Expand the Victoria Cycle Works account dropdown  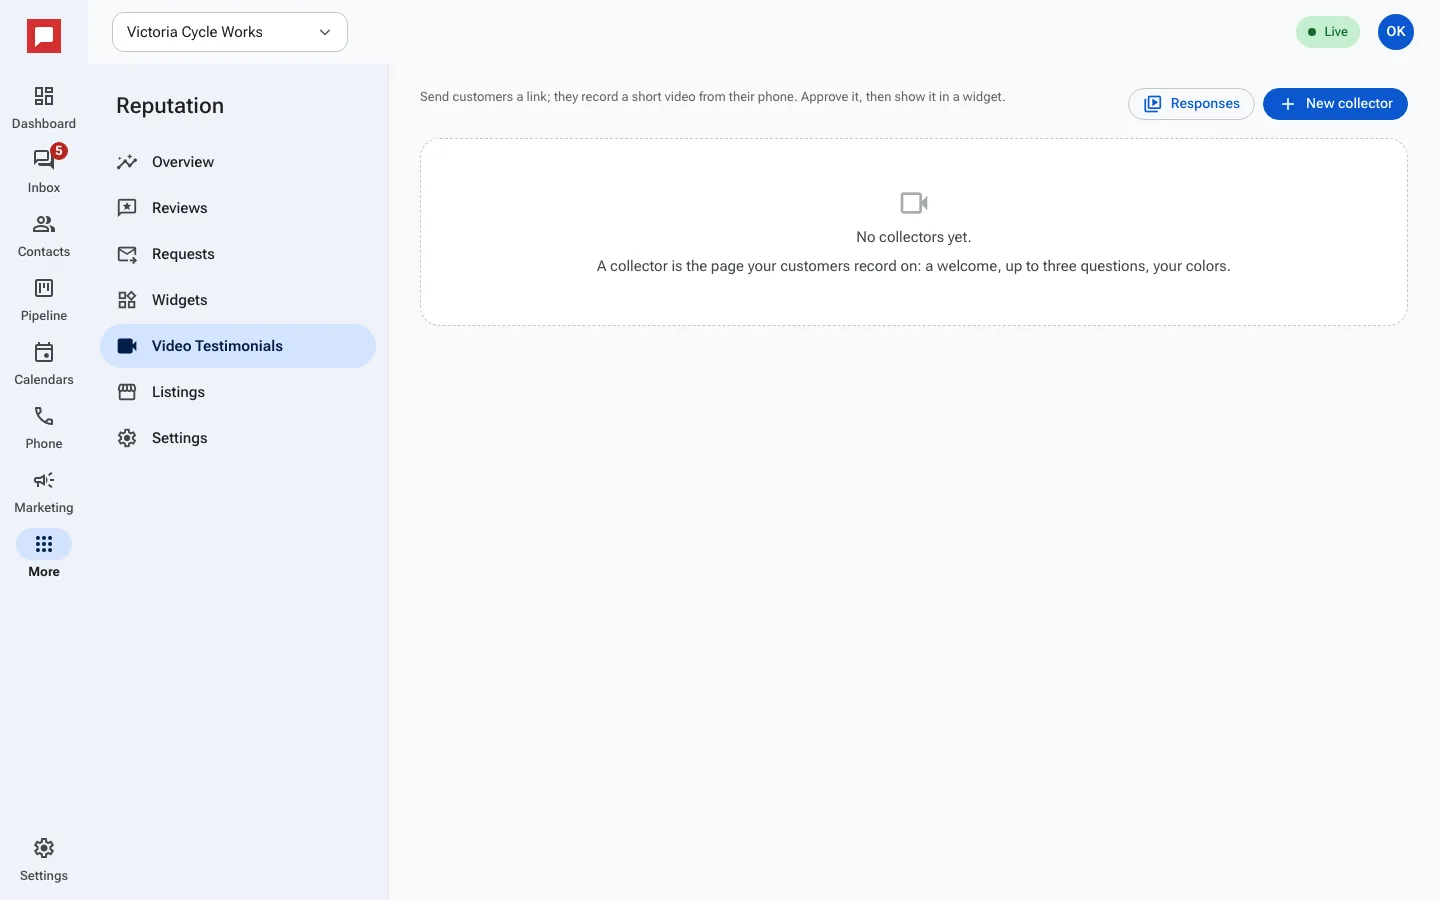point(230,32)
